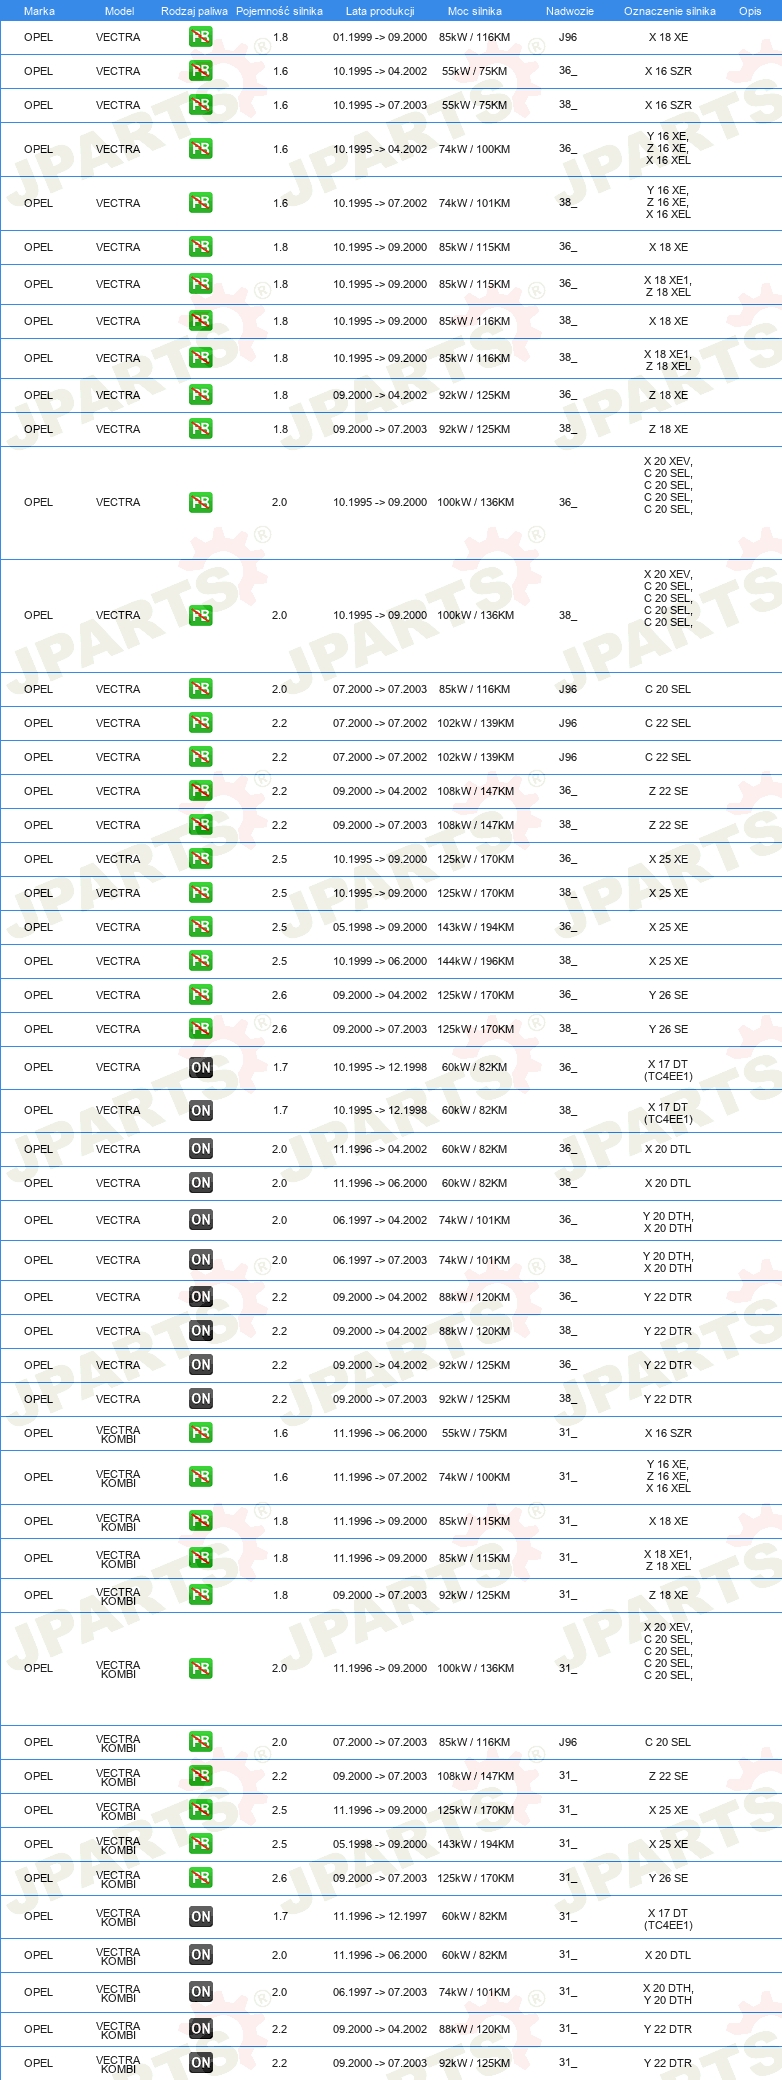Screen dimensions: 782x2080
Task: Click diesel ON icon in Y 22 DTR 92kW 36_ row
Action: pos(201,1365)
